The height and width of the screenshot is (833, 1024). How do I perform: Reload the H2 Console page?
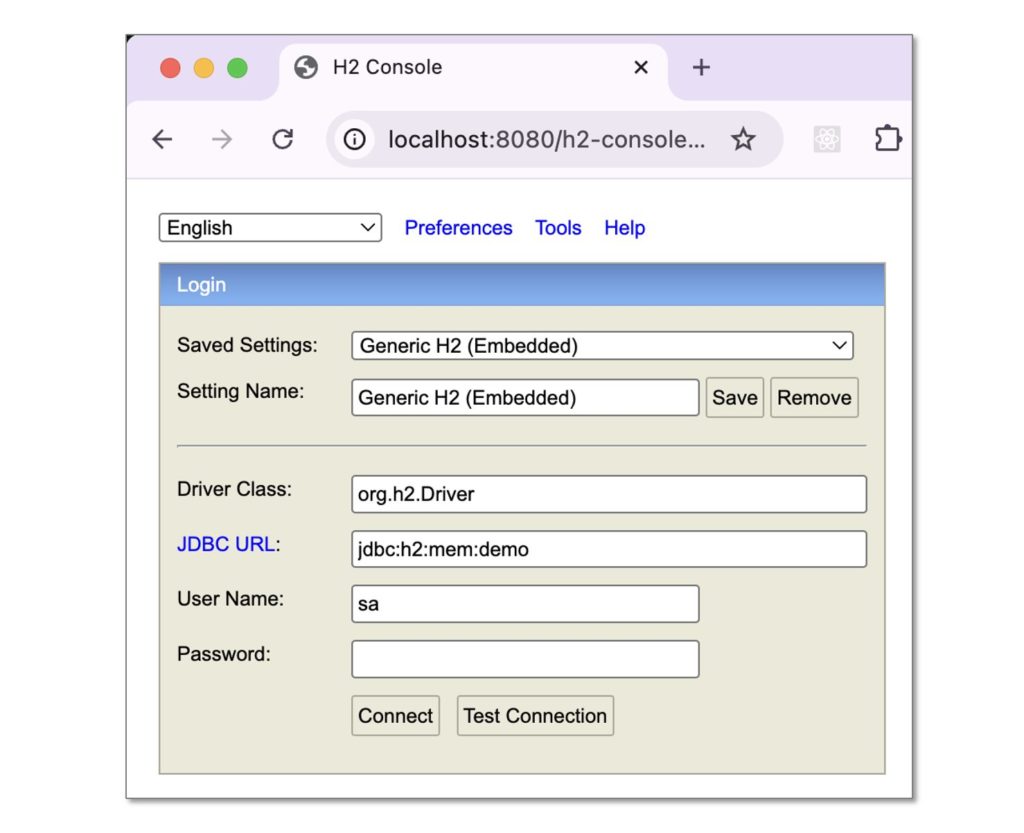[x=283, y=140]
